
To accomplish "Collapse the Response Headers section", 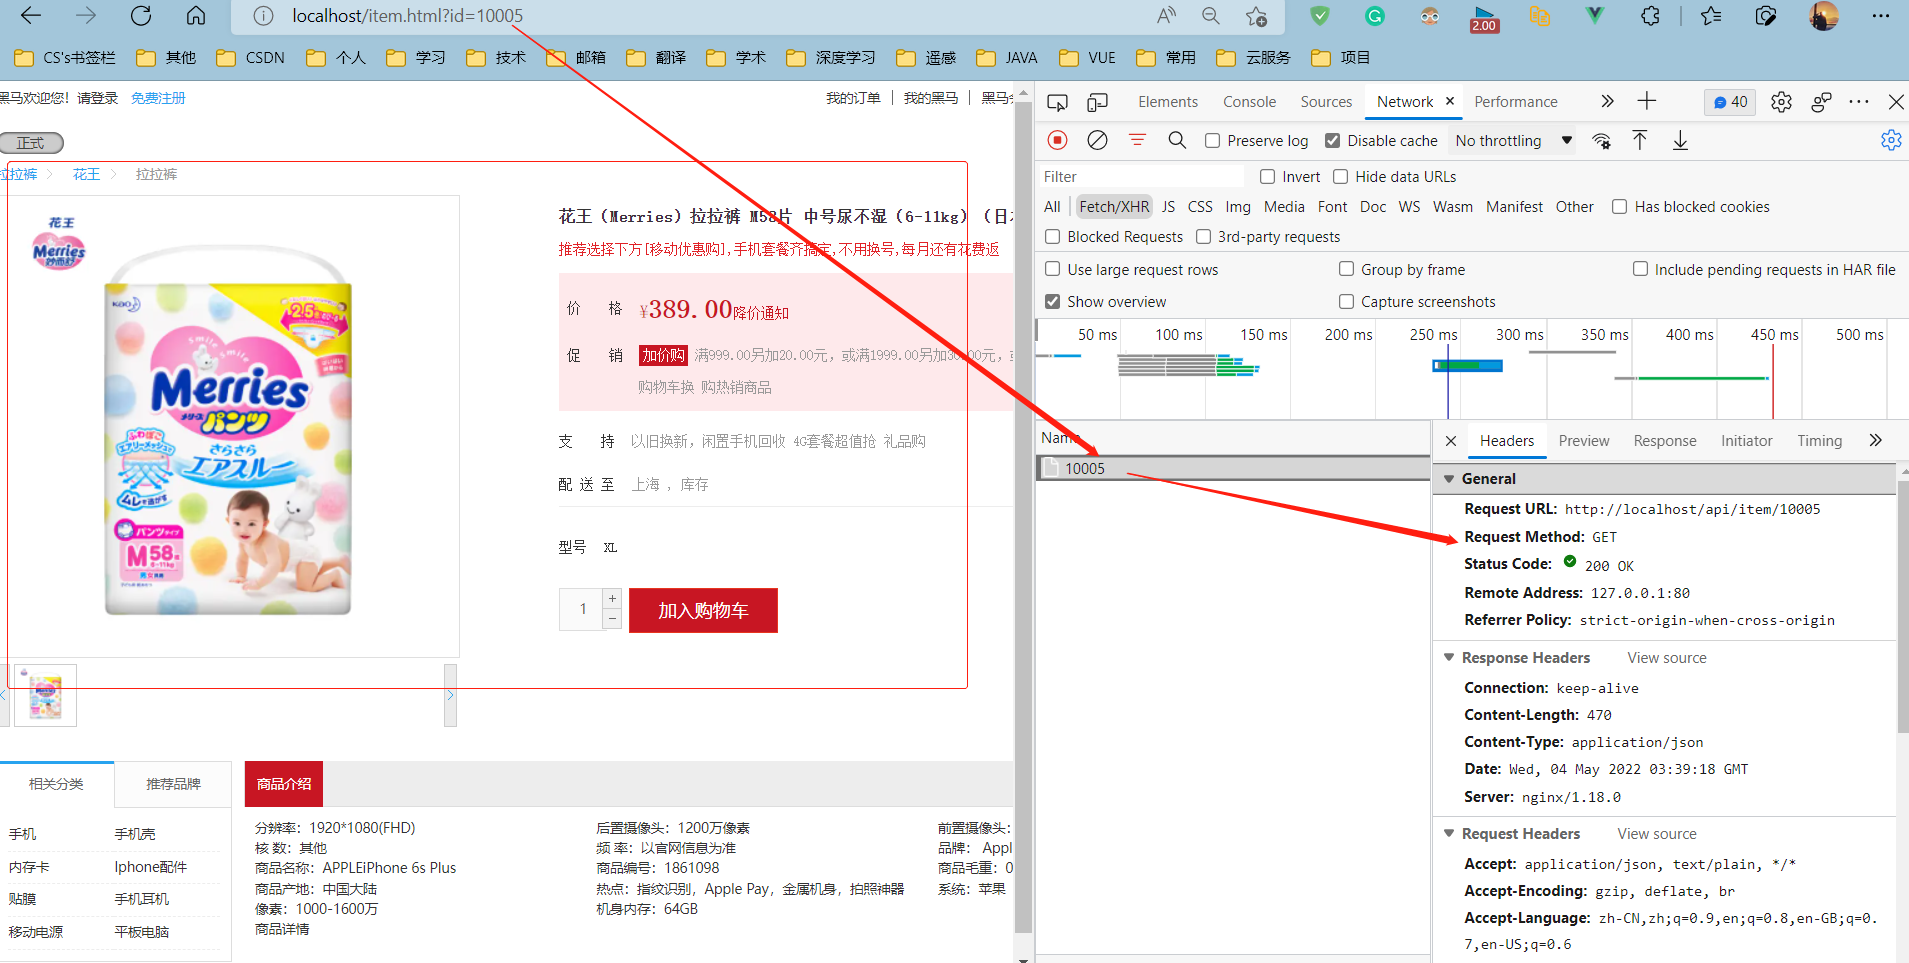I will click(1448, 657).
